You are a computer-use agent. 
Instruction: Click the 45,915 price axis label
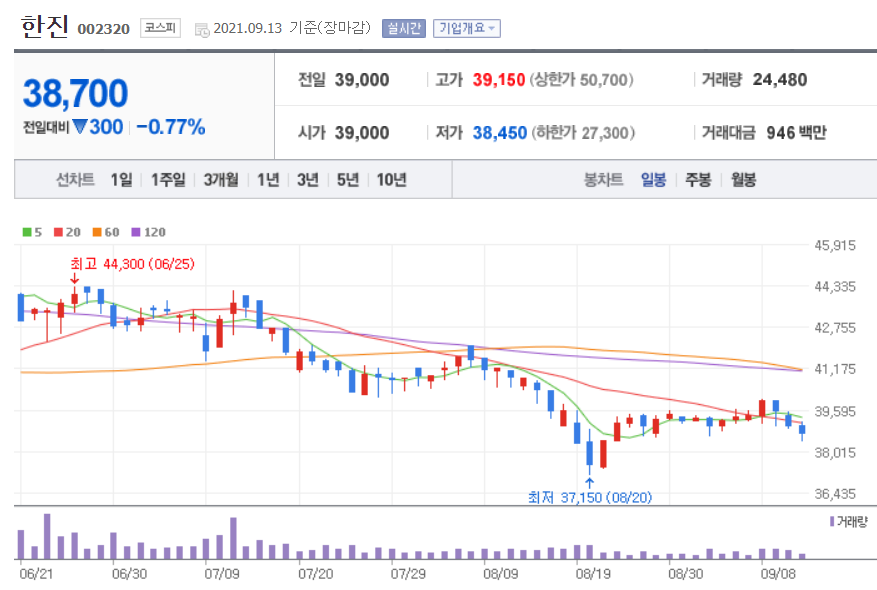click(835, 245)
